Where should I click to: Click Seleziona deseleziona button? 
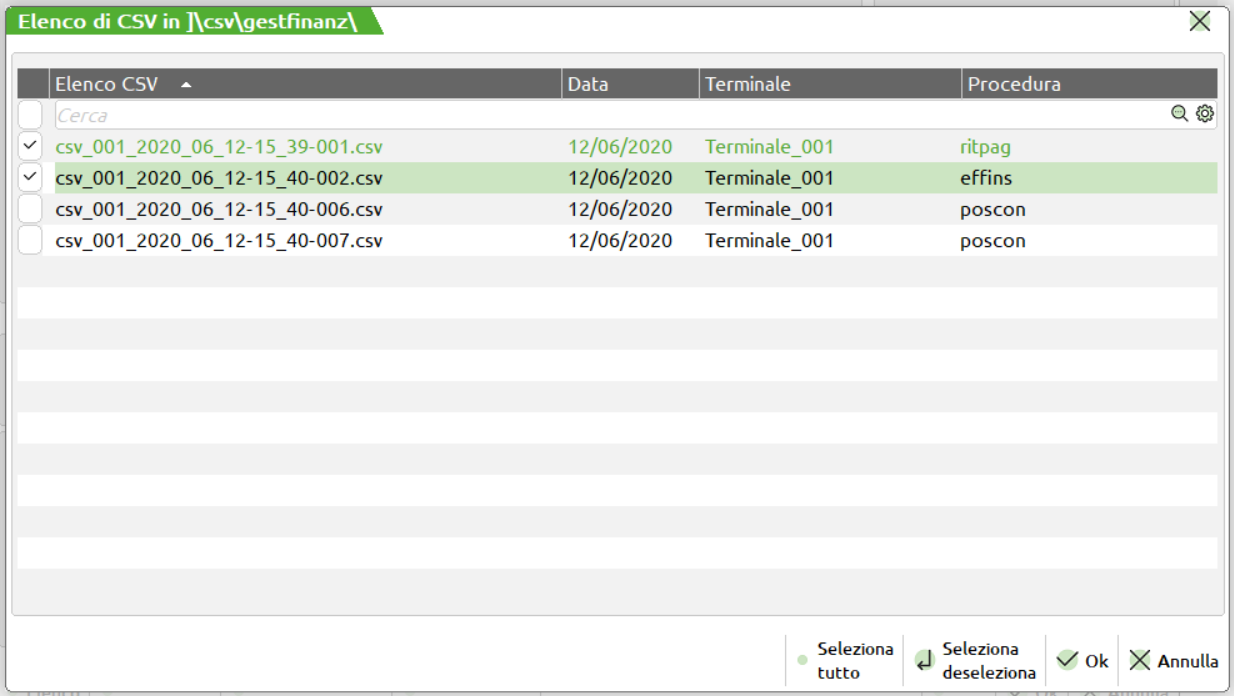pos(974,661)
